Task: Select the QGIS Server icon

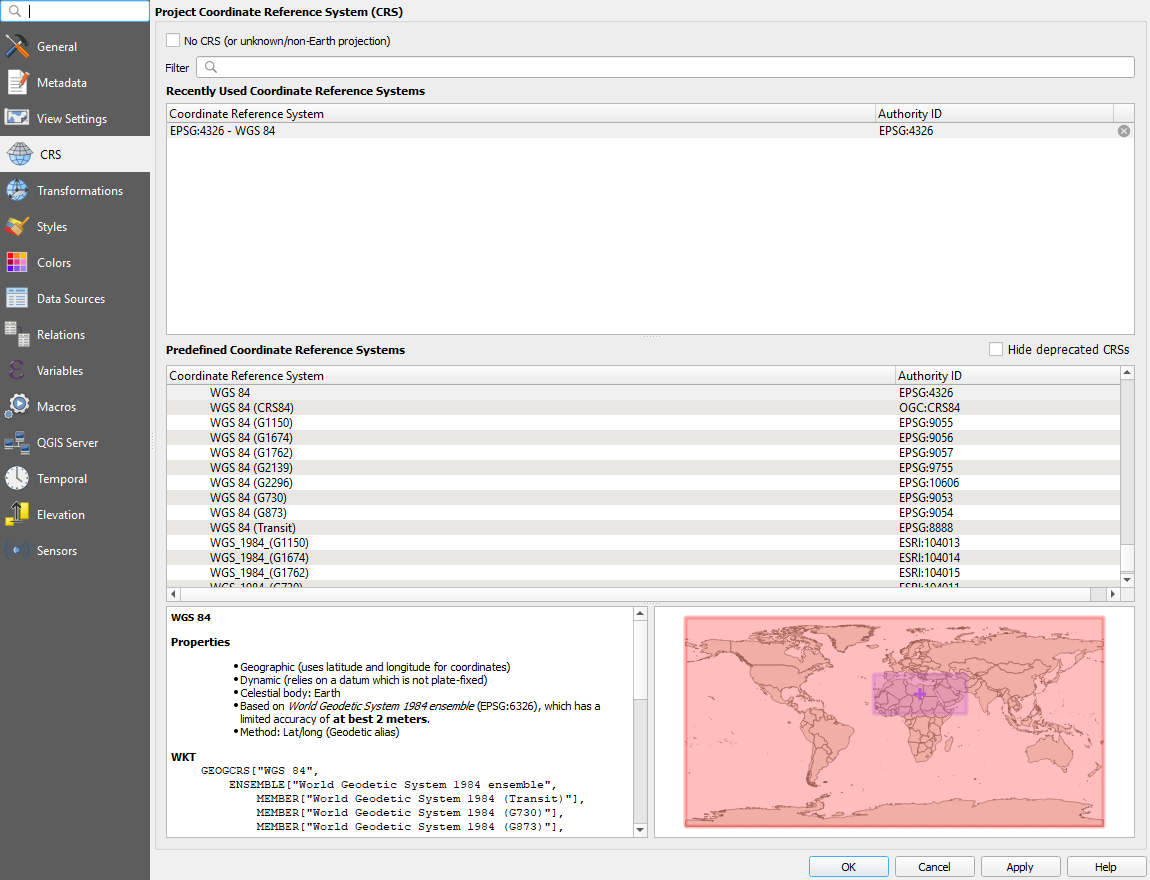Action: (x=17, y=442)
